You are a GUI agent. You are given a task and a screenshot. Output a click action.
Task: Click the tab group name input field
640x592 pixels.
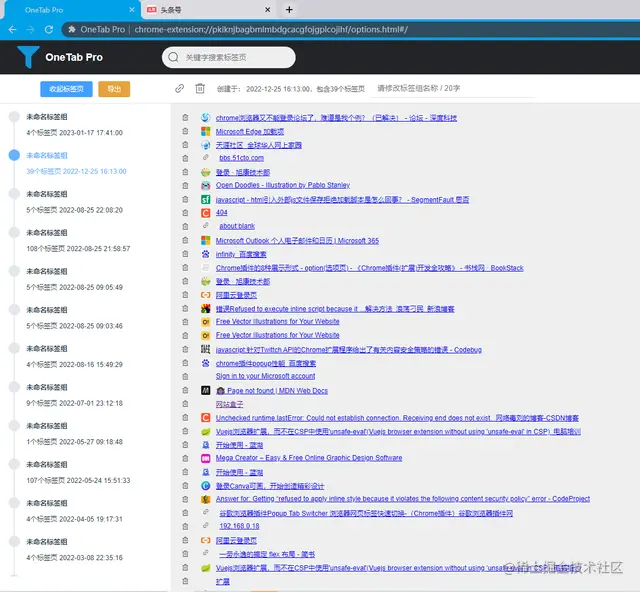(x=452, y=89)
